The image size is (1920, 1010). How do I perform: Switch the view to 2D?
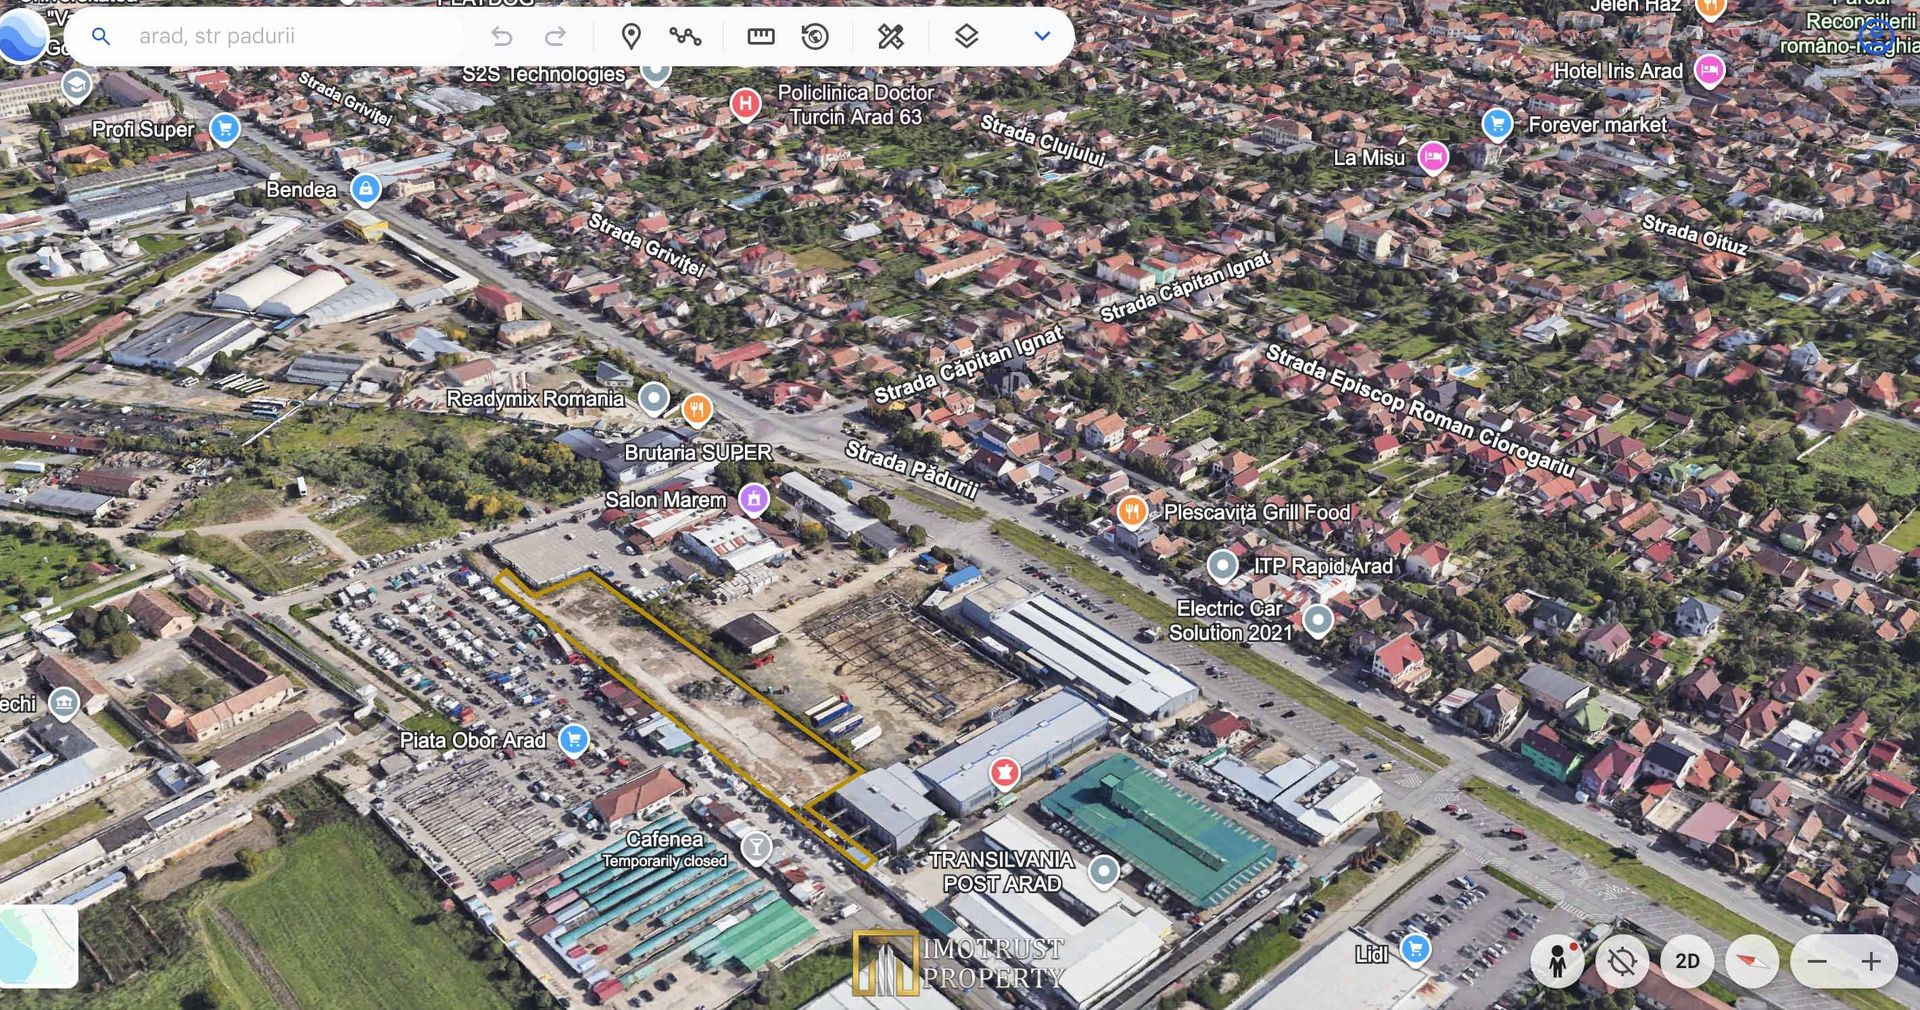click(1687, 961)
